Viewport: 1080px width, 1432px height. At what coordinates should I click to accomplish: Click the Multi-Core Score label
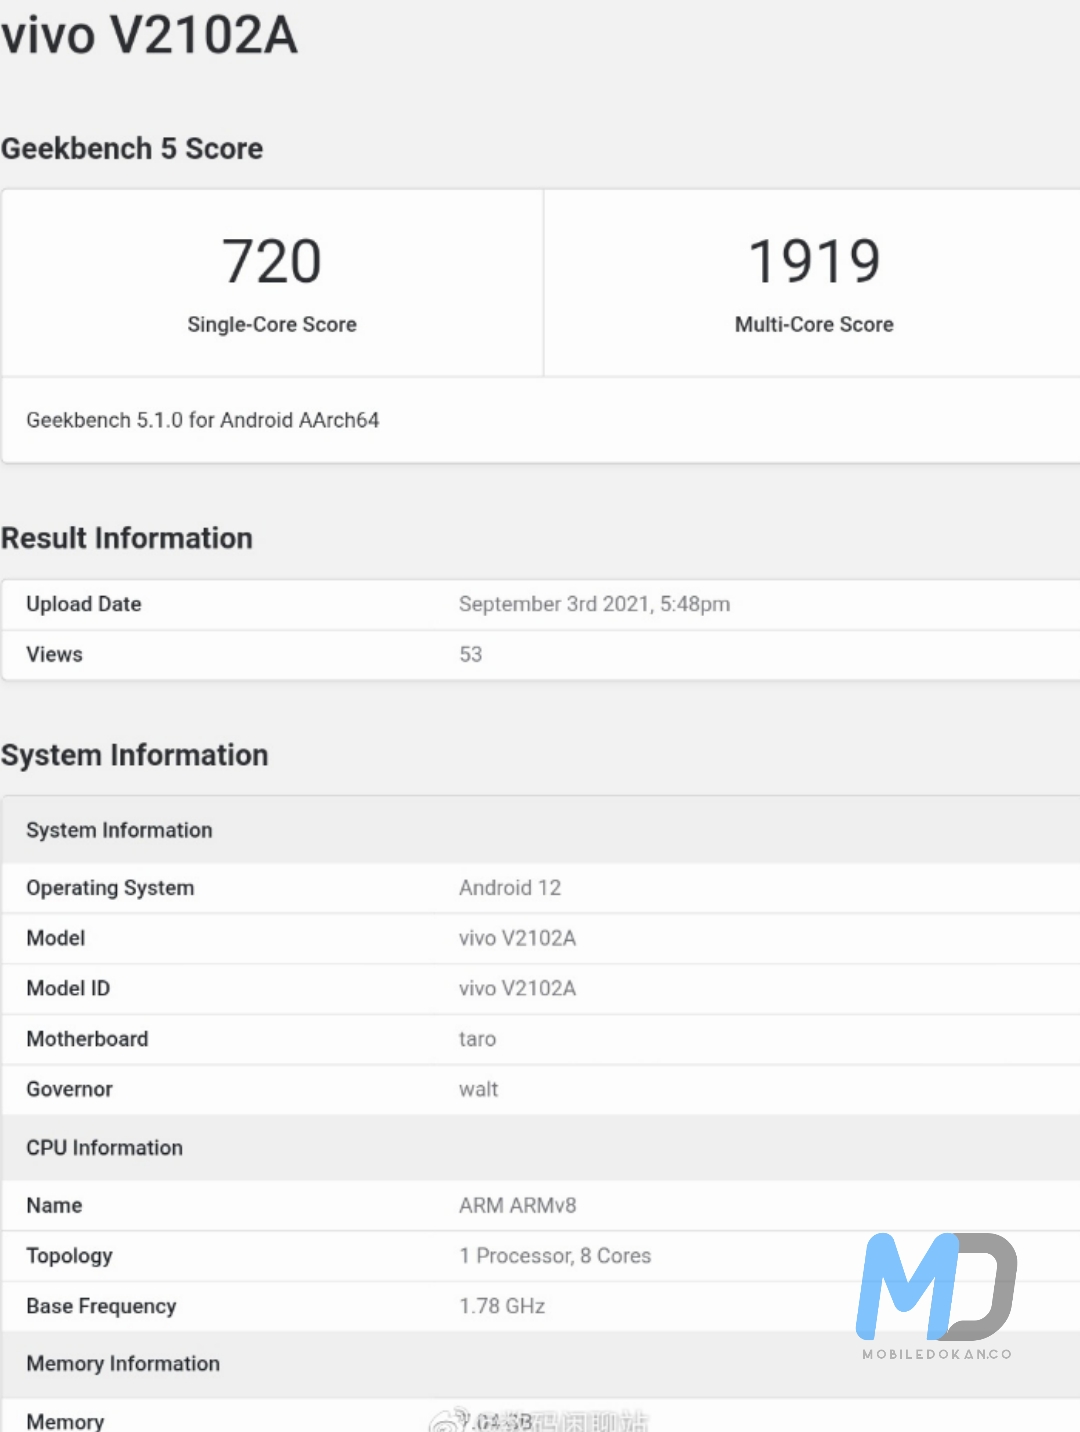(x=814, y=325)
